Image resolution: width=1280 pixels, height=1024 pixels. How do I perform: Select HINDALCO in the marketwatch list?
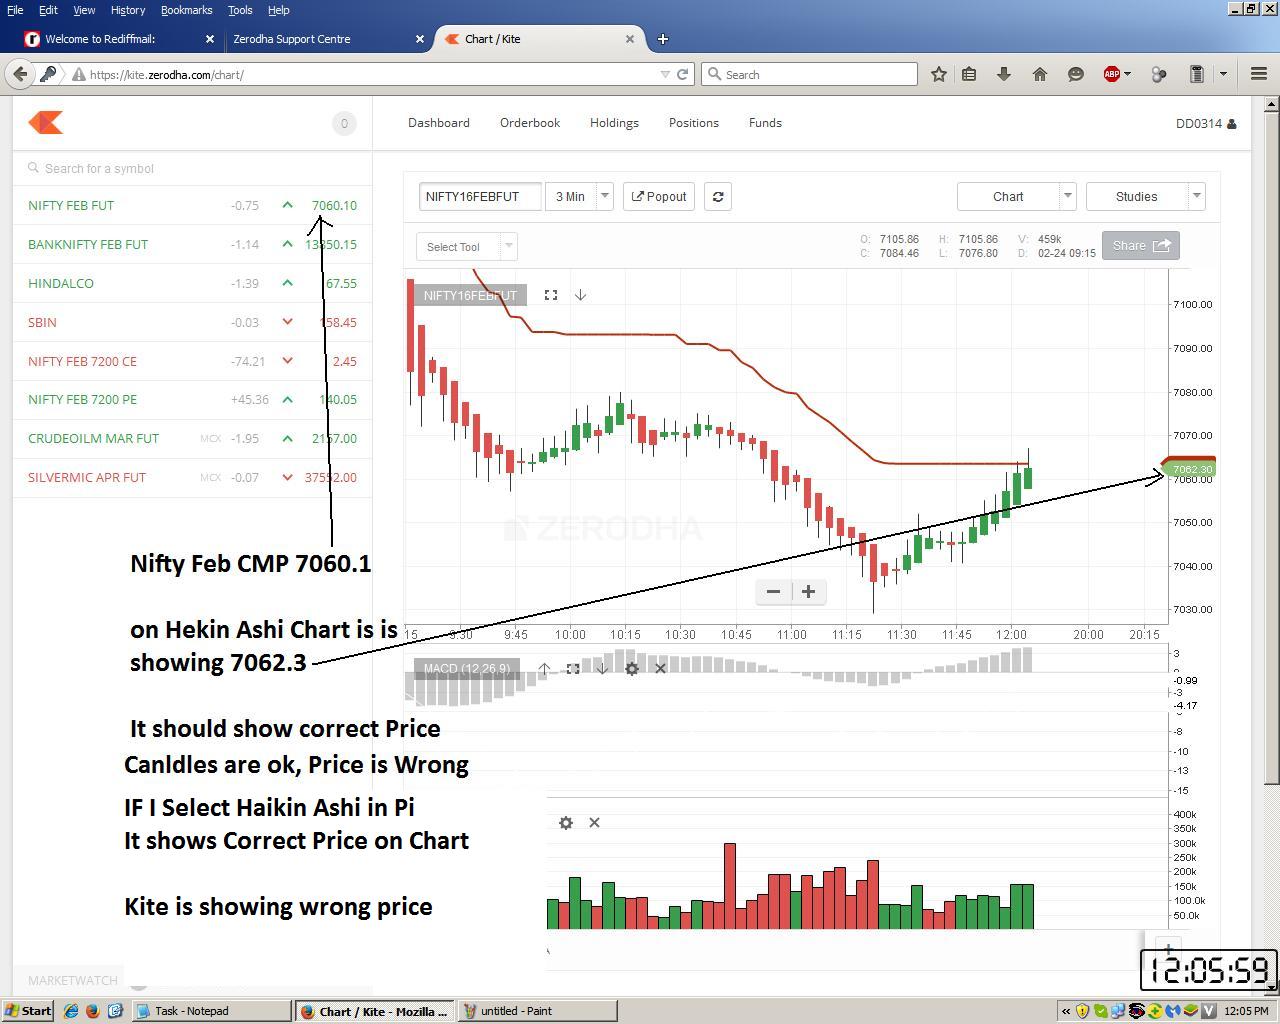[192, 283]
